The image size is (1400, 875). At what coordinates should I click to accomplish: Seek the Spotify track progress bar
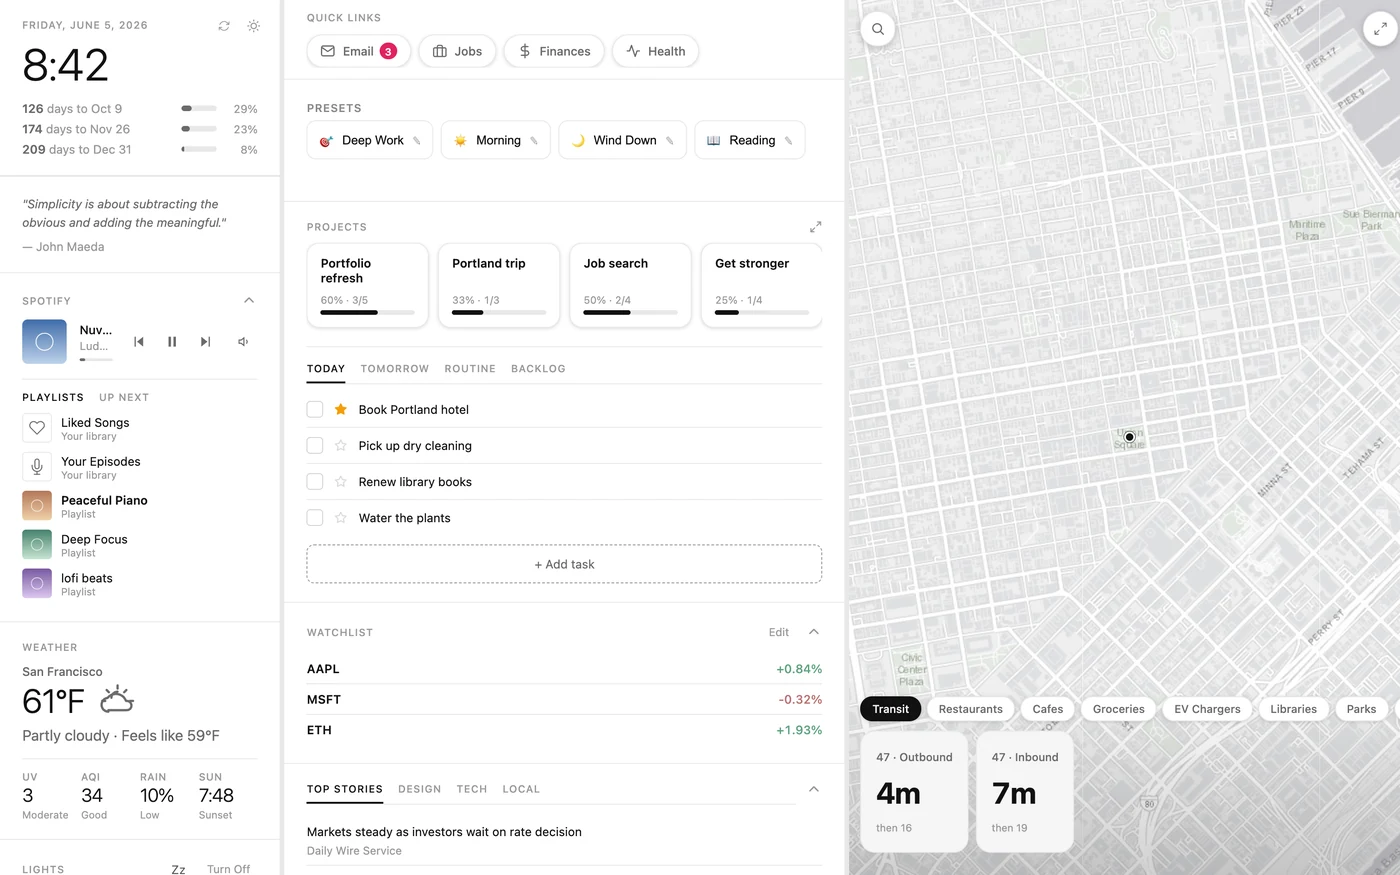(96, 359)
